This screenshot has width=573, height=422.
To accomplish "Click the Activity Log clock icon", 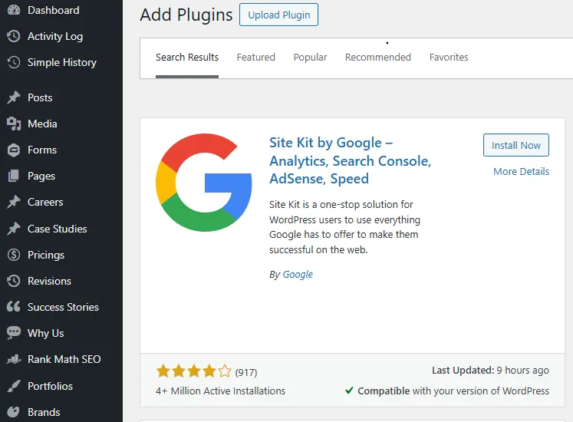I will click(x=14, y=36).
